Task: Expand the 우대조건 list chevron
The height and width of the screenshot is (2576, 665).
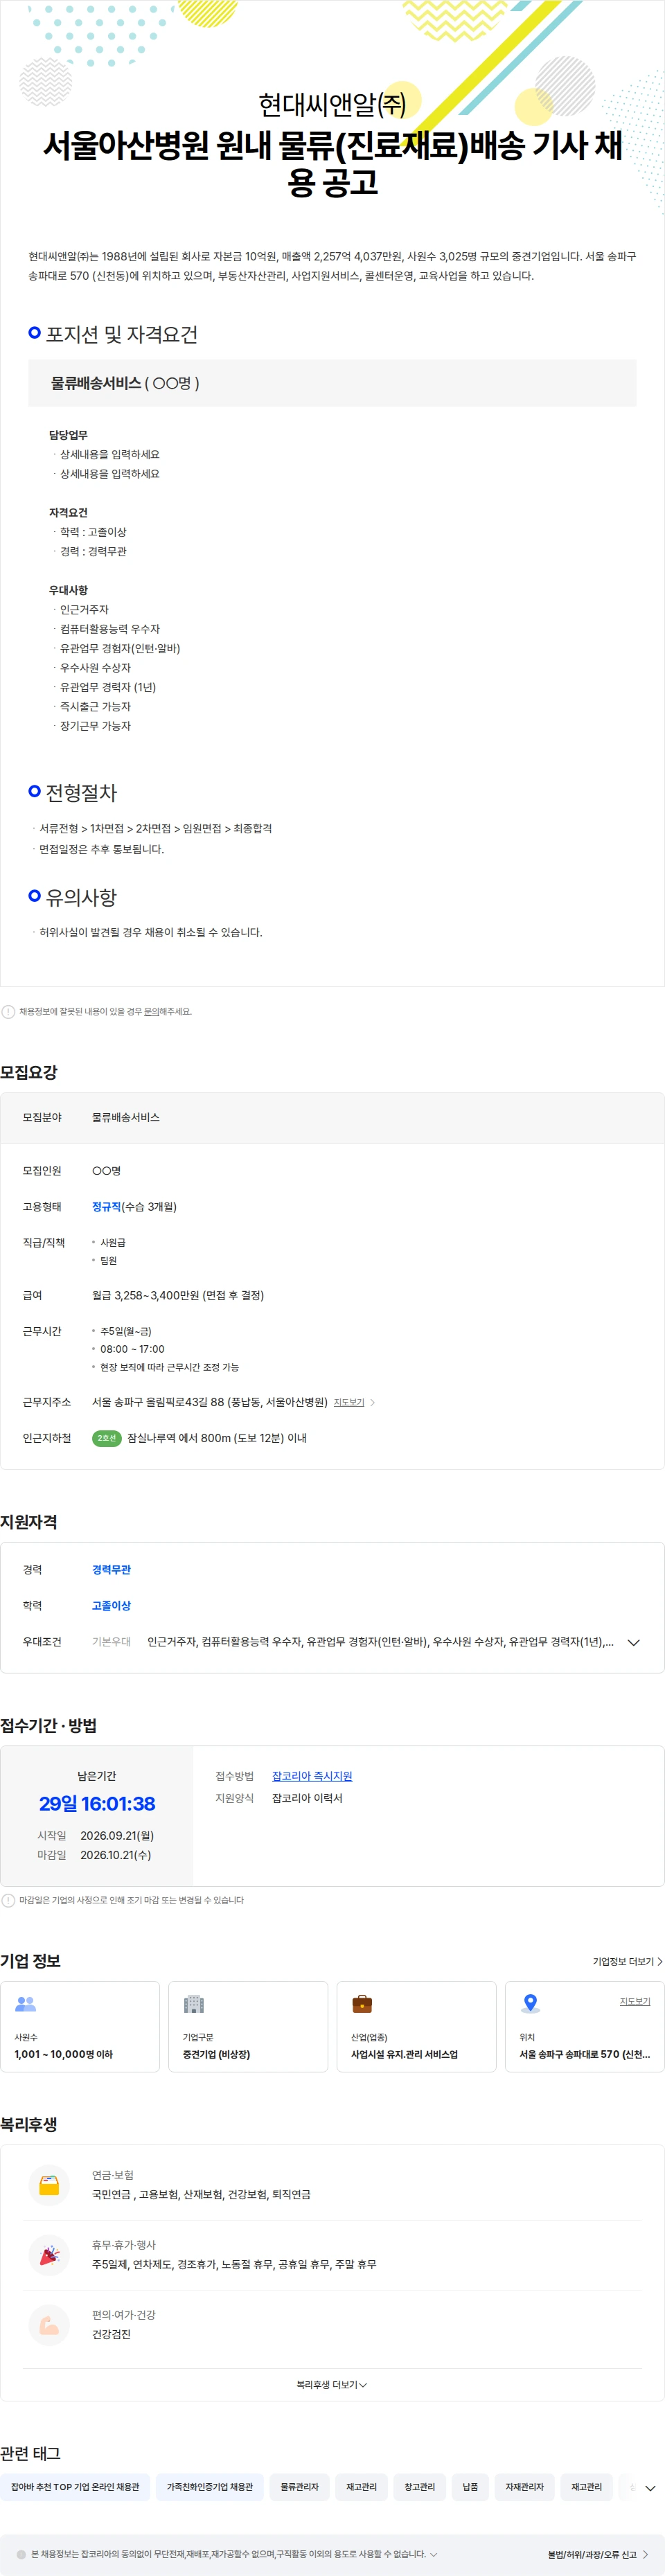Action: pyautogui.click(x=633, y=1642)
